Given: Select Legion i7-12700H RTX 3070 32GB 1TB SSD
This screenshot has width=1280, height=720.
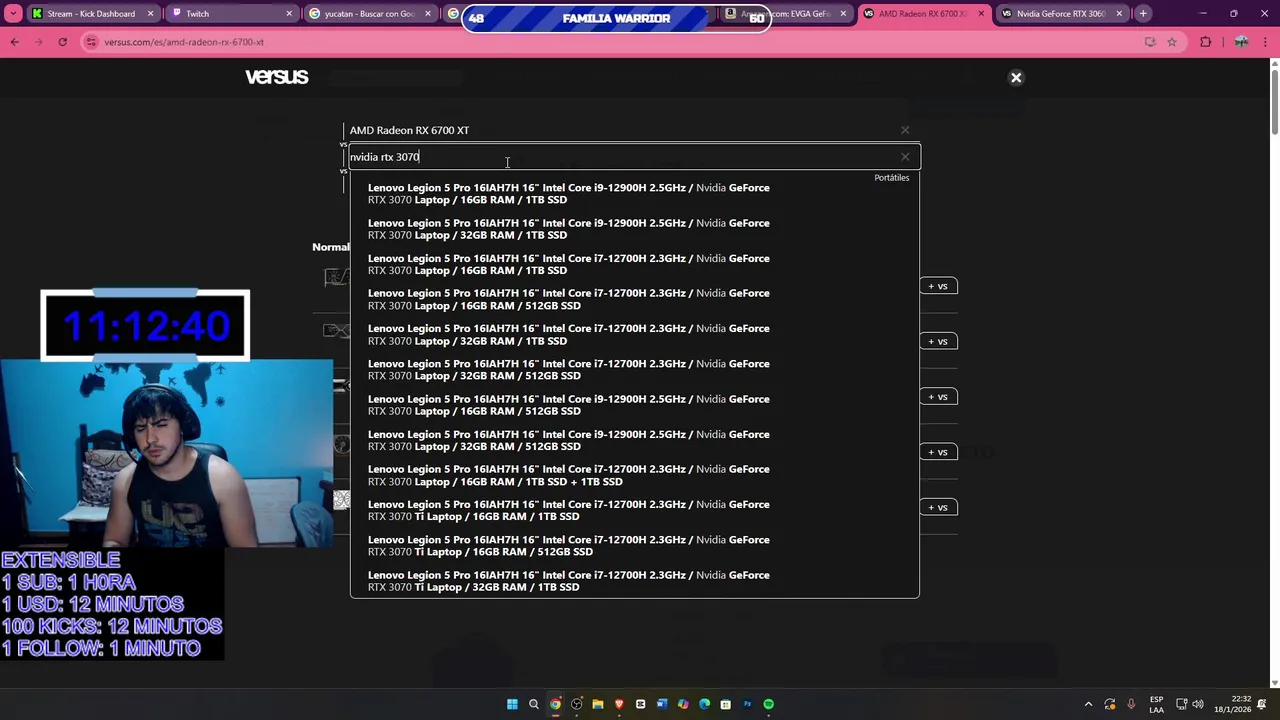Looking at the screenshot, I should (634, 335).
